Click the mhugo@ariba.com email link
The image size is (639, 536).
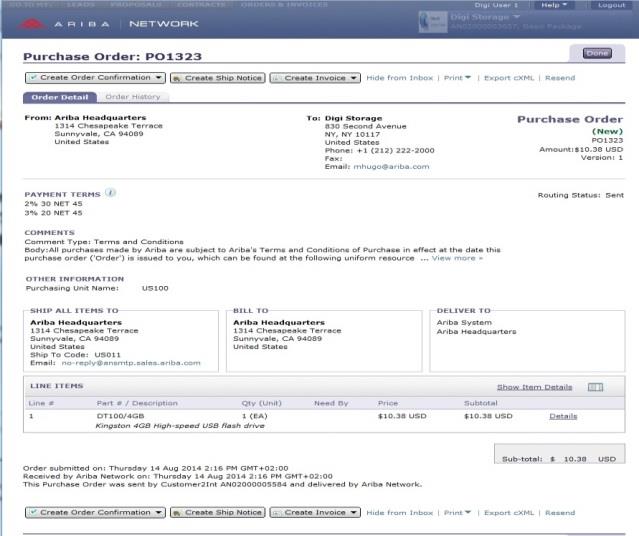(x=391, y=167)
